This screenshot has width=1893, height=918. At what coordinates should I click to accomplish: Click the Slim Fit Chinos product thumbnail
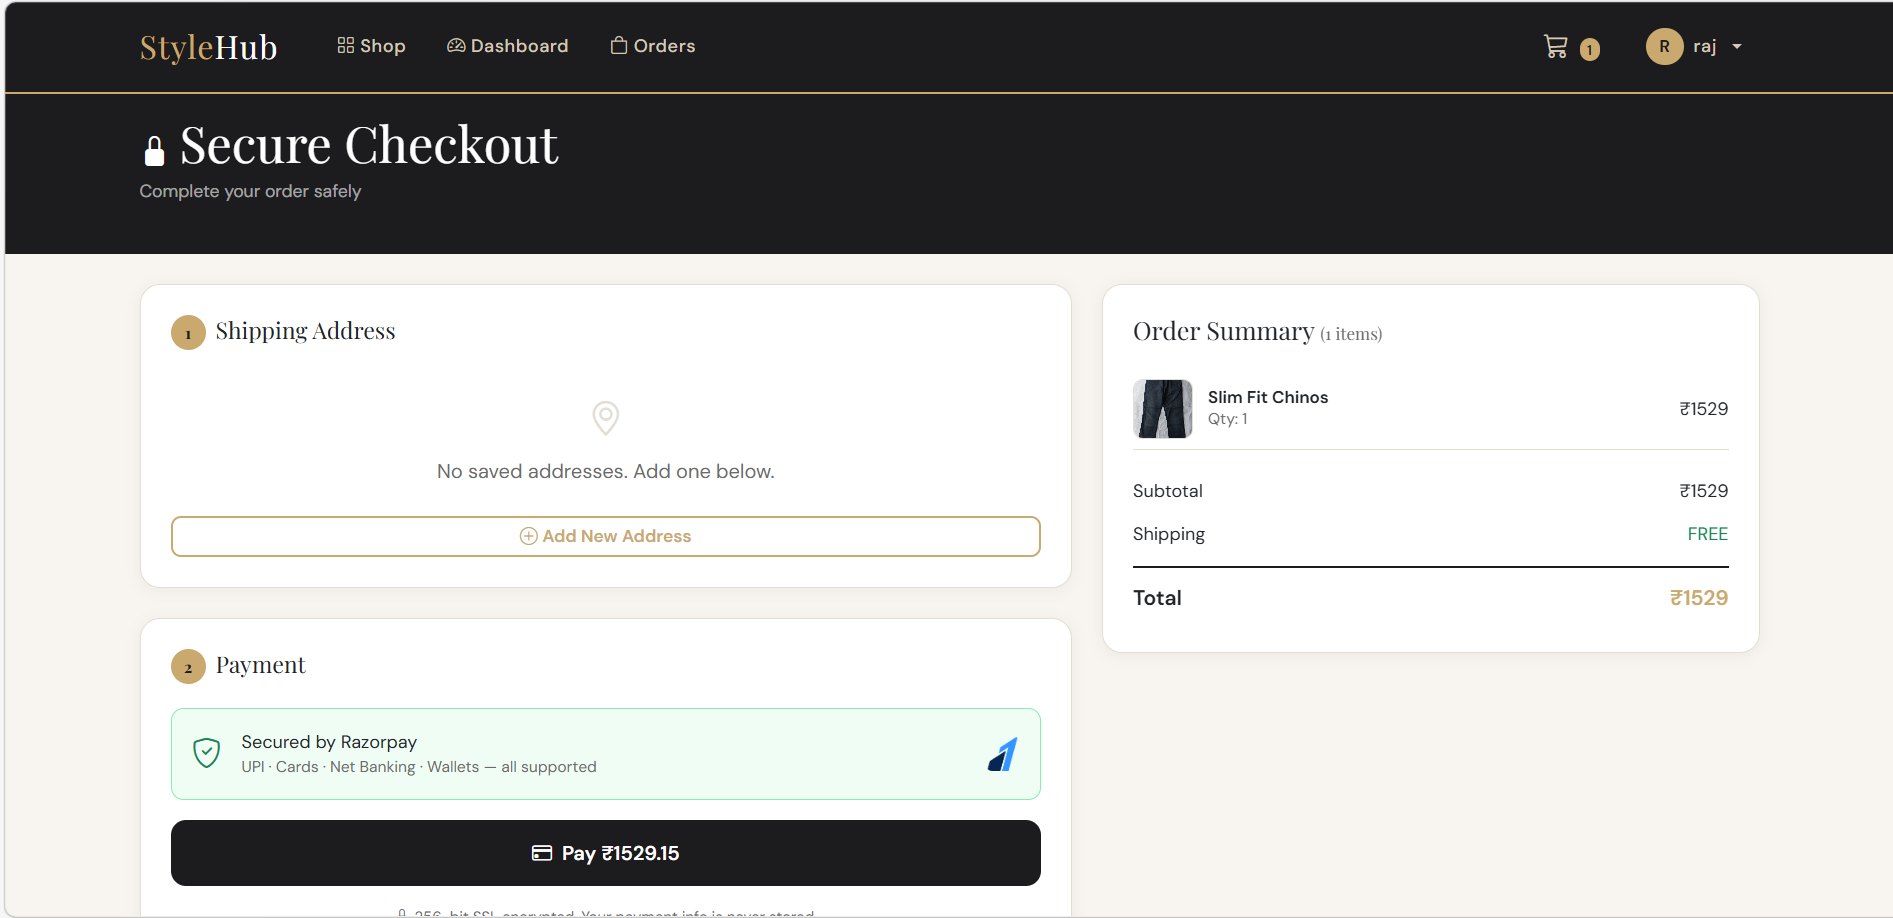(x=1162, y=409)
